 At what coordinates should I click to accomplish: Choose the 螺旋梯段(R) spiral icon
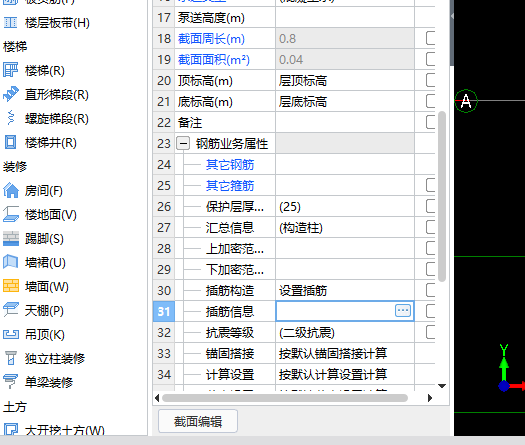pos(10,118)
